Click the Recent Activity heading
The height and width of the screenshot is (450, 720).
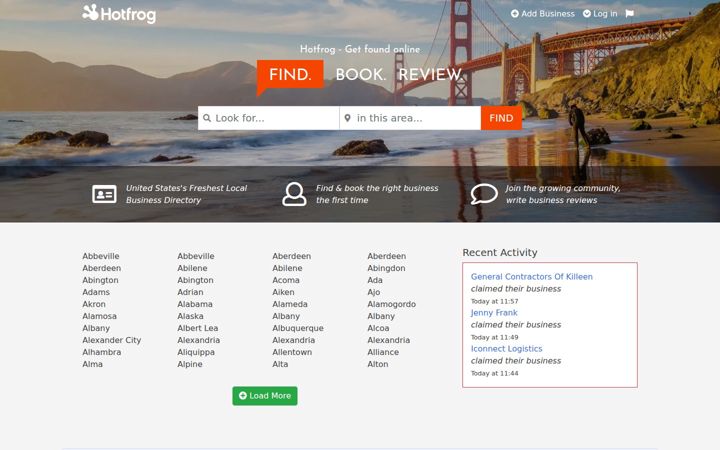tap(500, 253)
